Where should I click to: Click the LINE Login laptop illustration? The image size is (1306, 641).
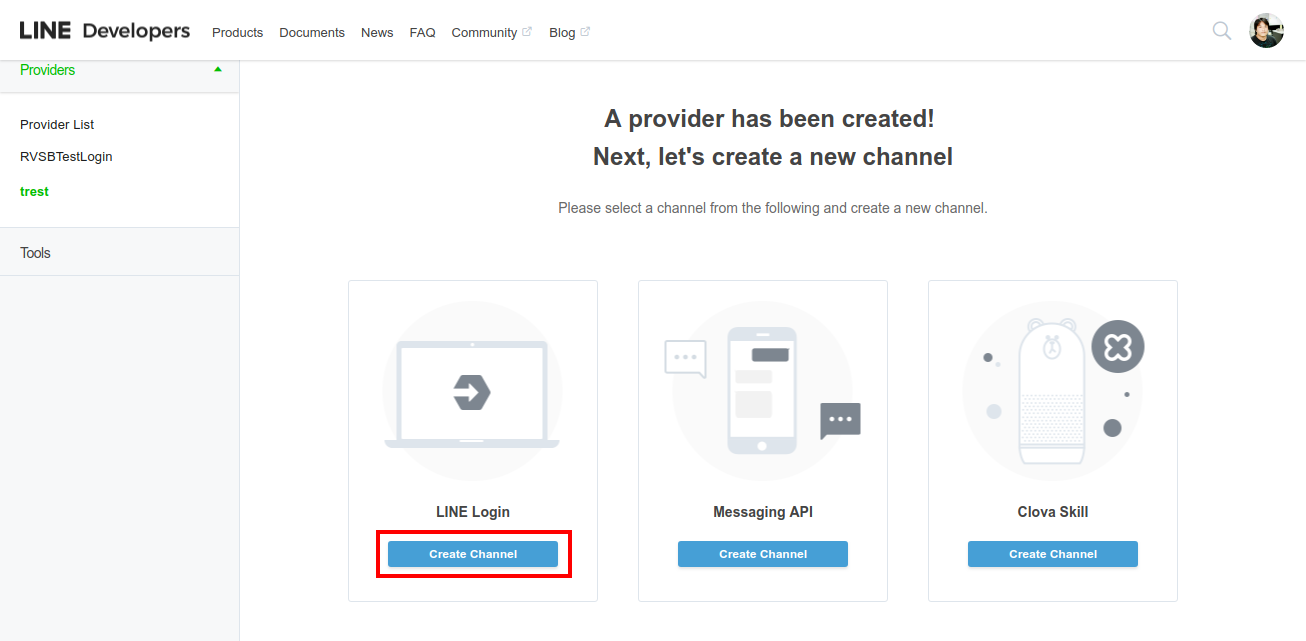click(472, 391)
